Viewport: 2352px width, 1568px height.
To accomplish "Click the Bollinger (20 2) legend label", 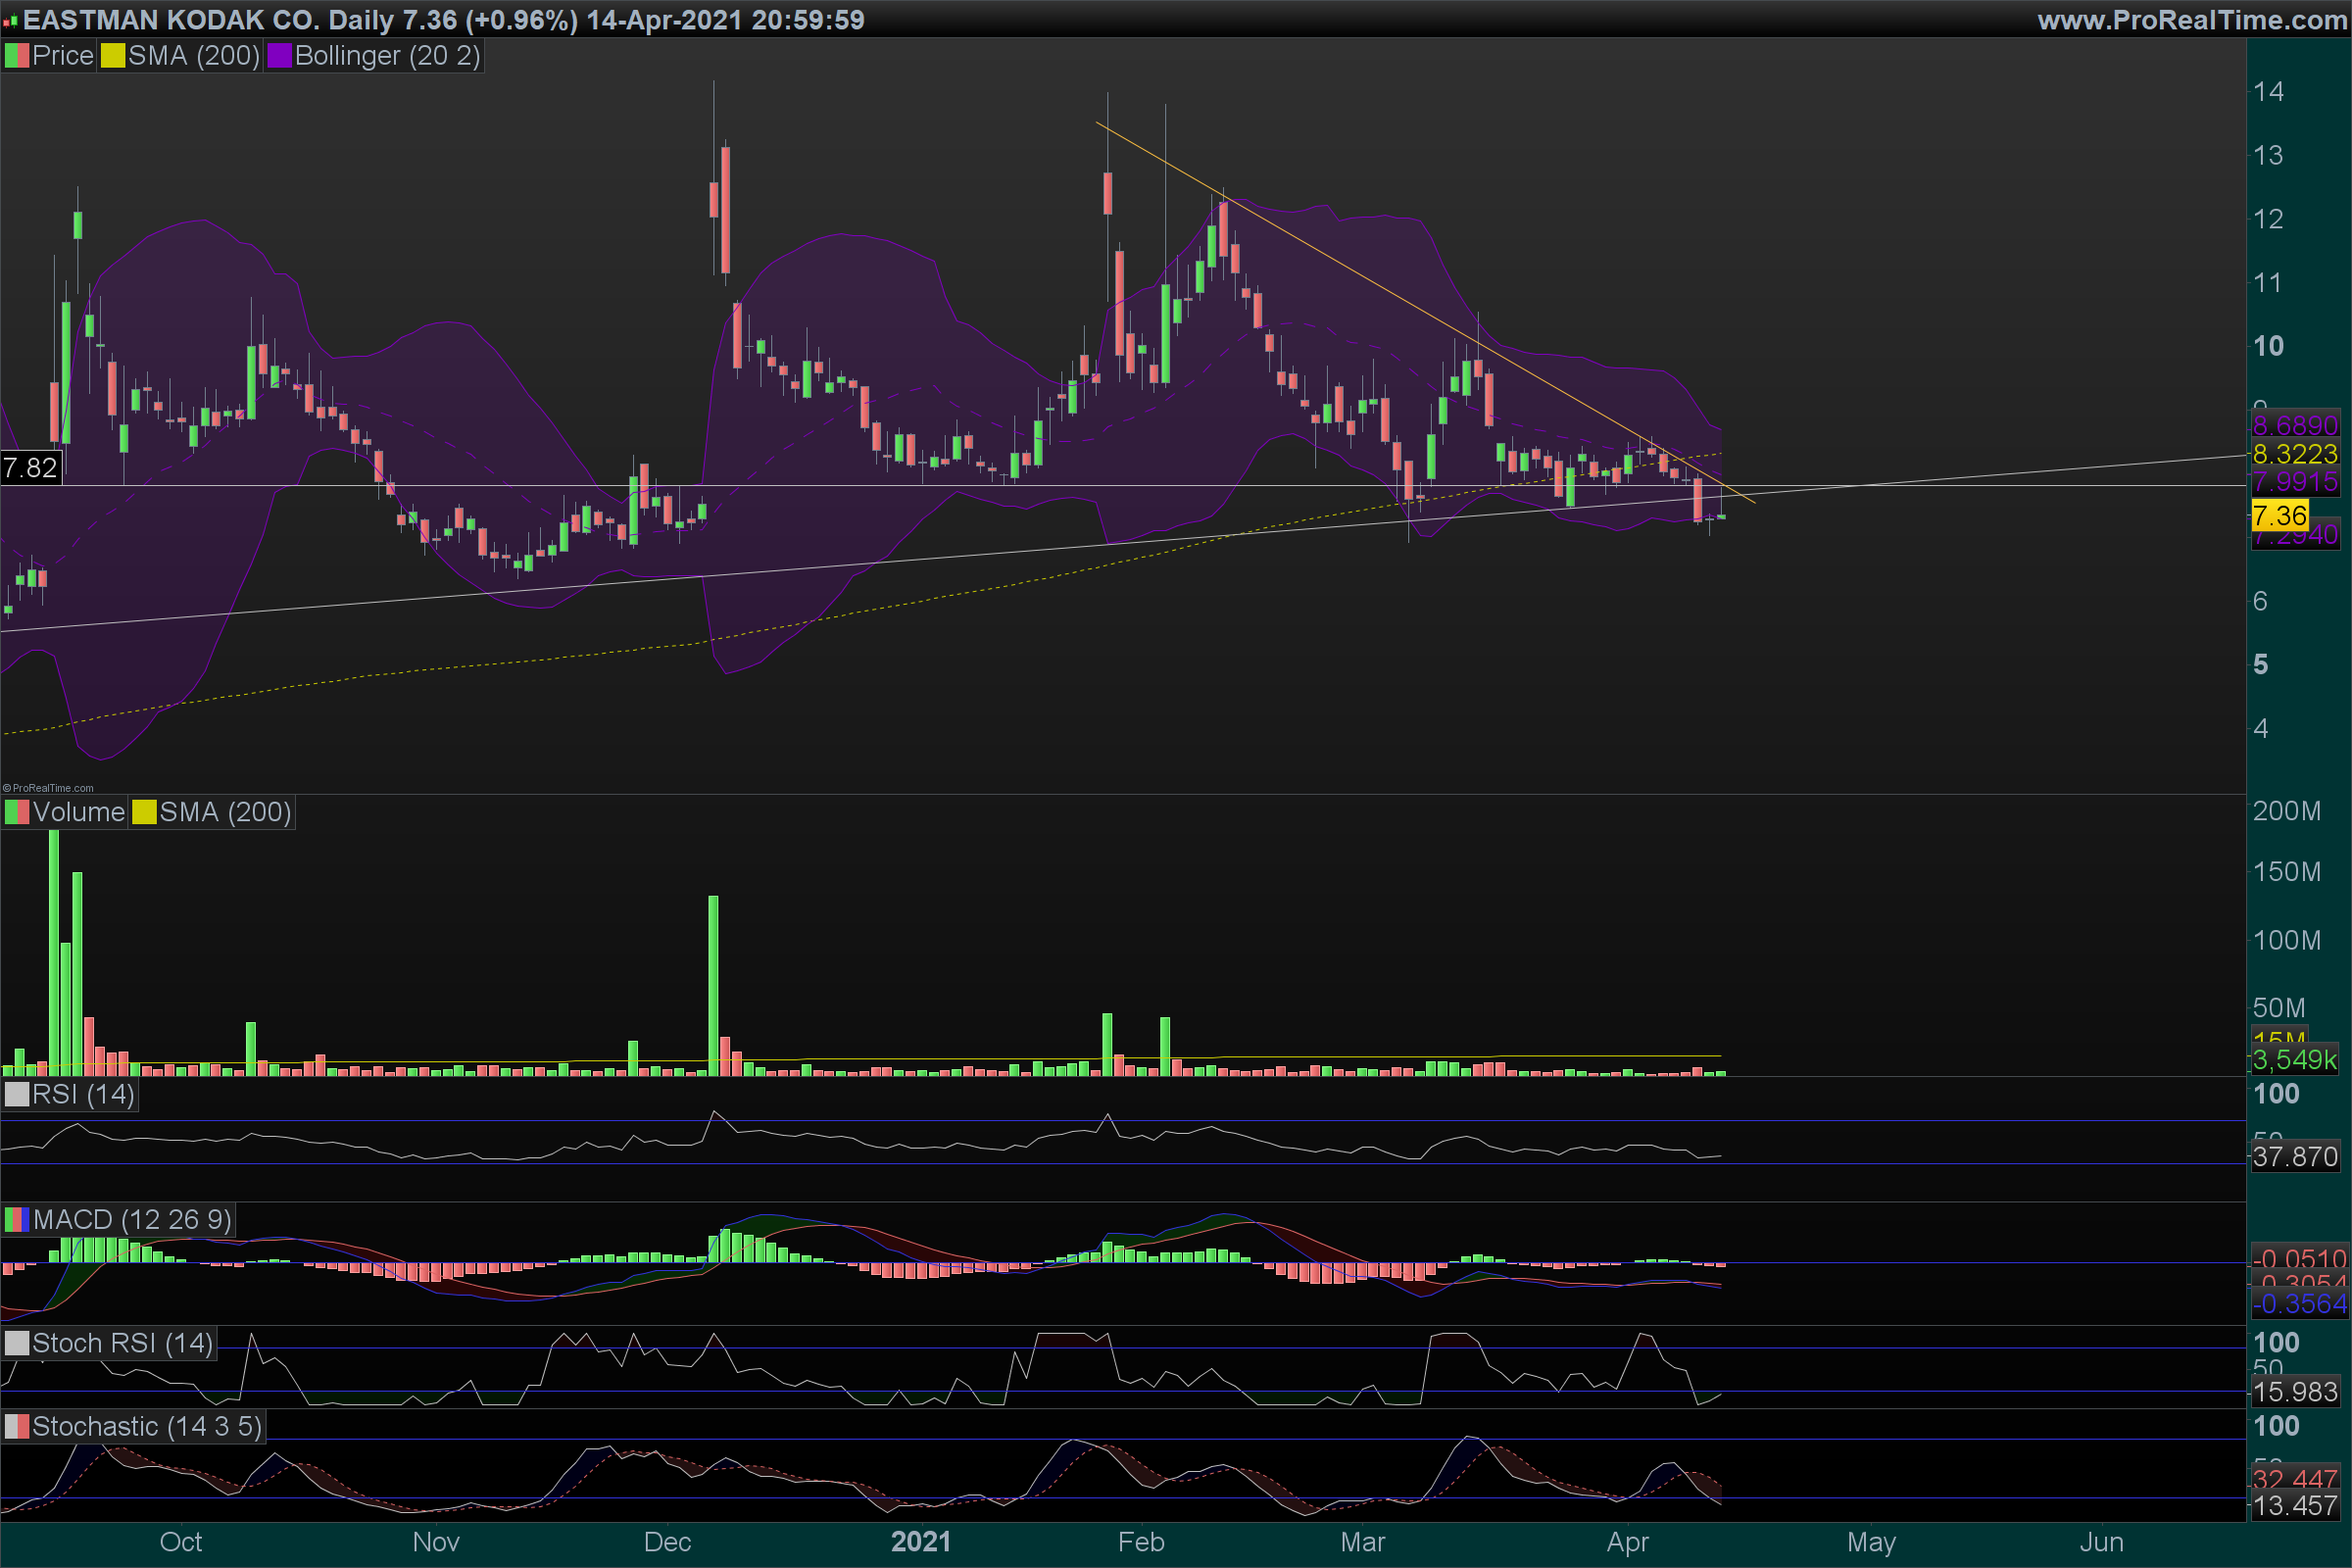I will [388, 56].
